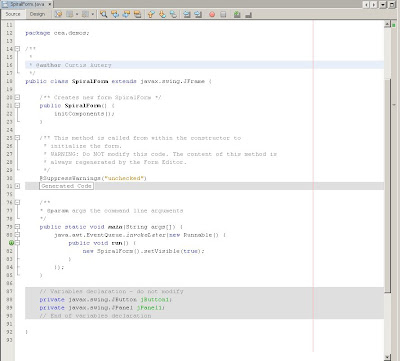400x361 pixels.
Task: Click Find Previous Occurrence icon
Action: click(x=115, y=14)
